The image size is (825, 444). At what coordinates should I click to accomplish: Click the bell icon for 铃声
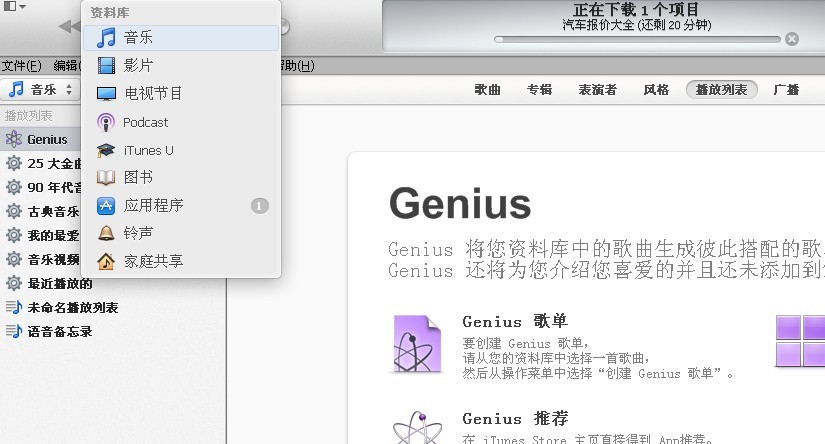point(106,233)
